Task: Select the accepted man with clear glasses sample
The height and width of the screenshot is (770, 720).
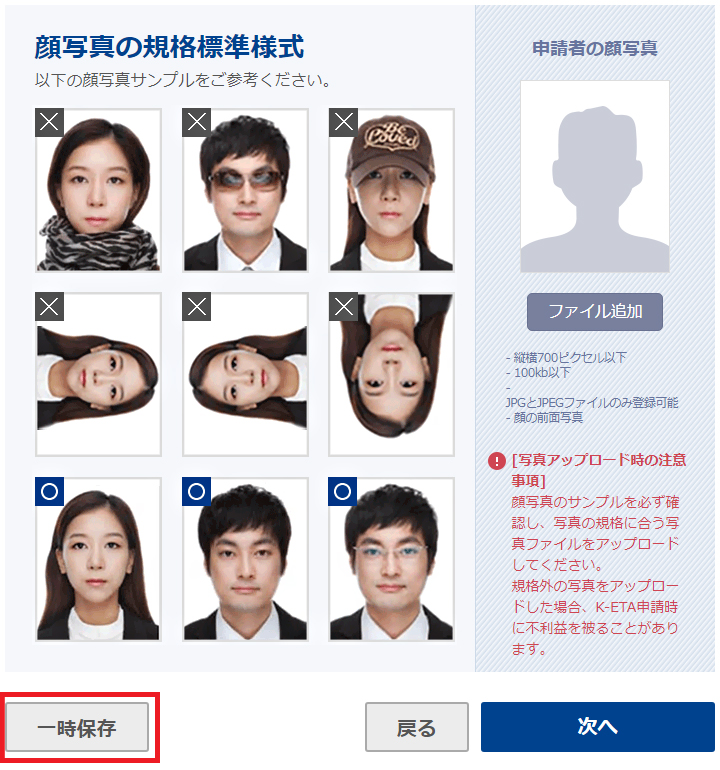Action: [391, 559]
